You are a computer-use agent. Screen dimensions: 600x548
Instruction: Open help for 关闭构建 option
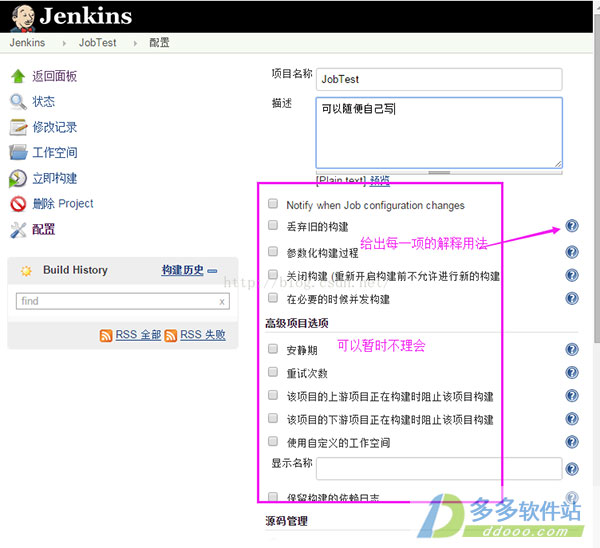[572, 275]
